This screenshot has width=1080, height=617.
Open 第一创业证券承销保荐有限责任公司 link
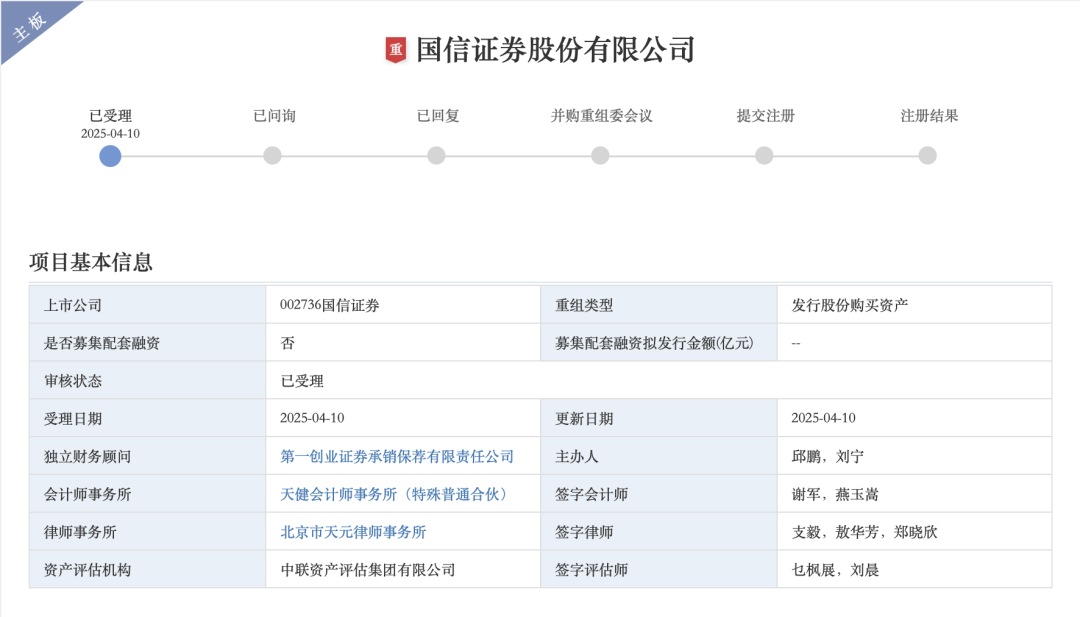point(397,457)
